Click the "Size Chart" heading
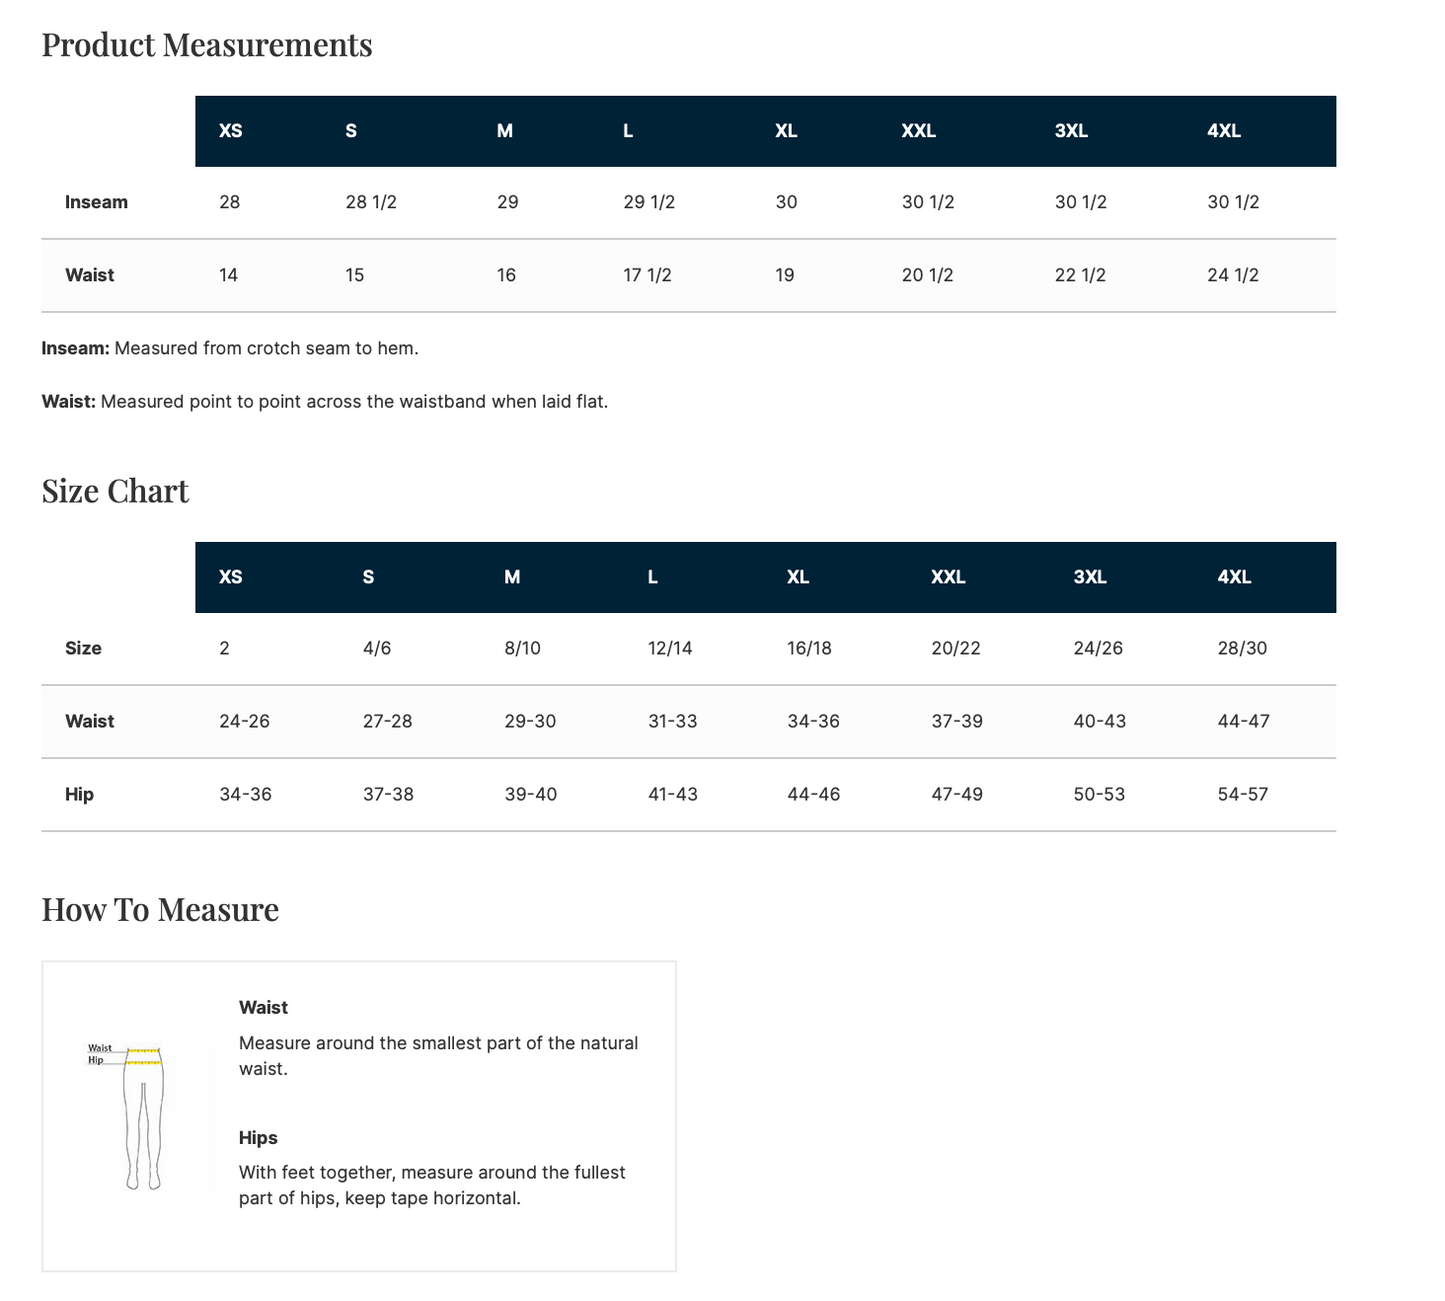 tap(115, 491)
